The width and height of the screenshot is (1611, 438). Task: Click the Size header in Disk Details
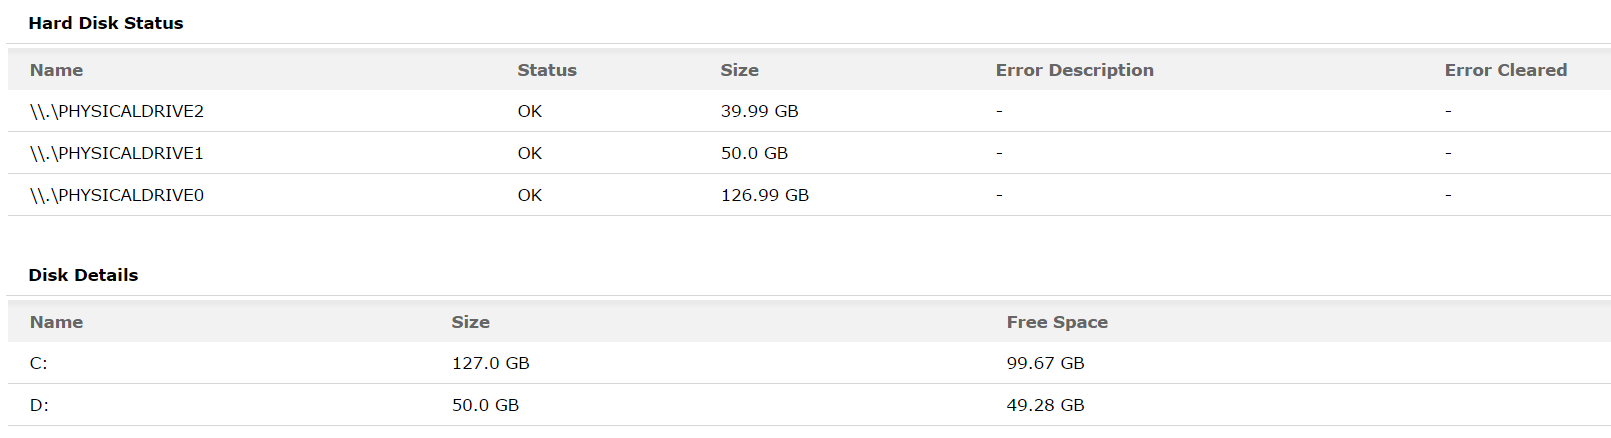(x=470, y=322)
